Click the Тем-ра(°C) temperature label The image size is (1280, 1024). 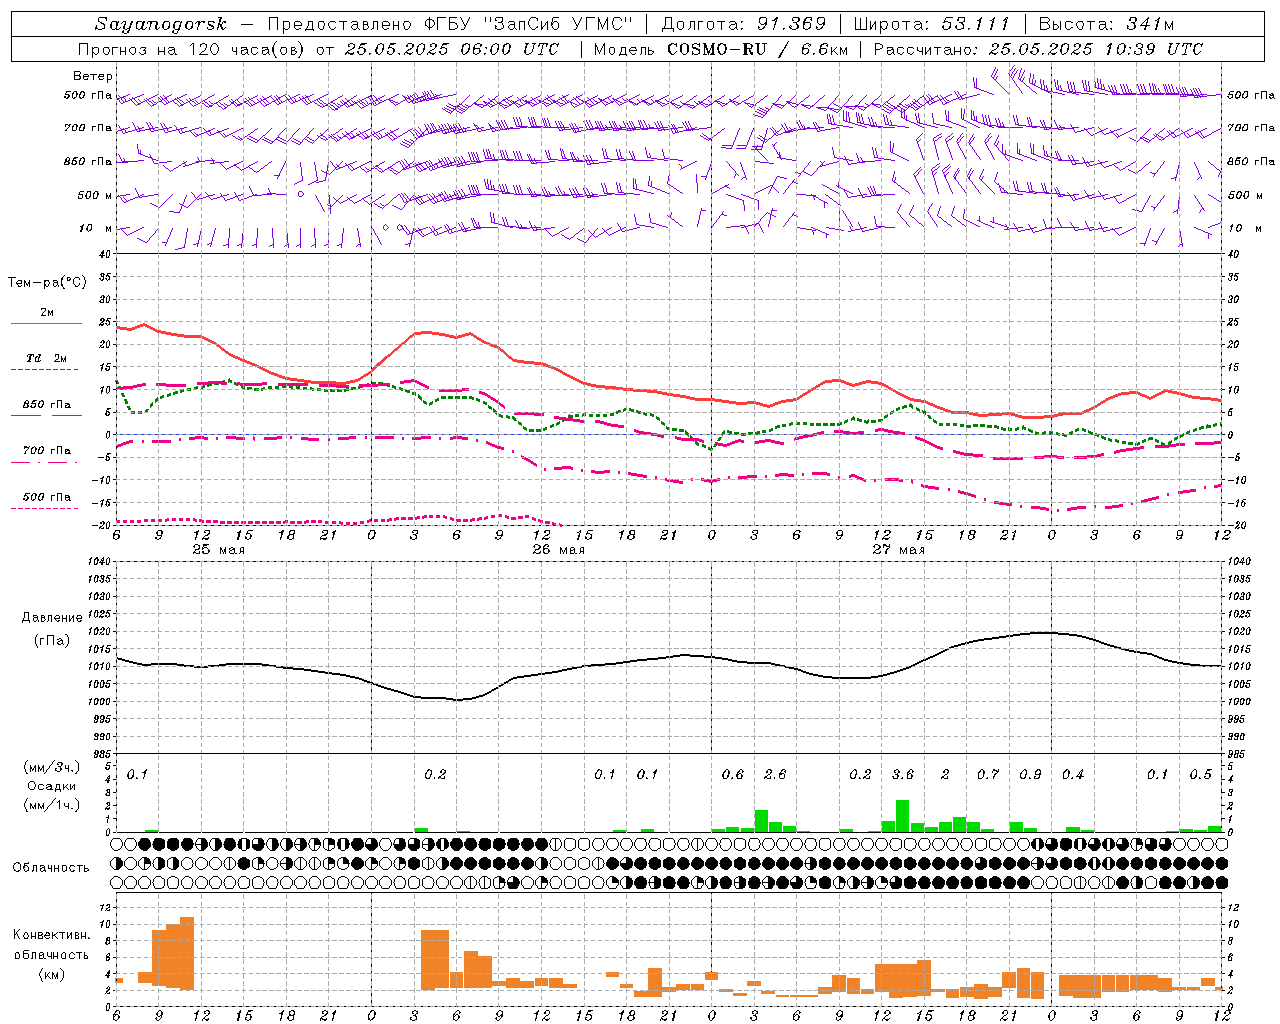(x=47, y=283)
